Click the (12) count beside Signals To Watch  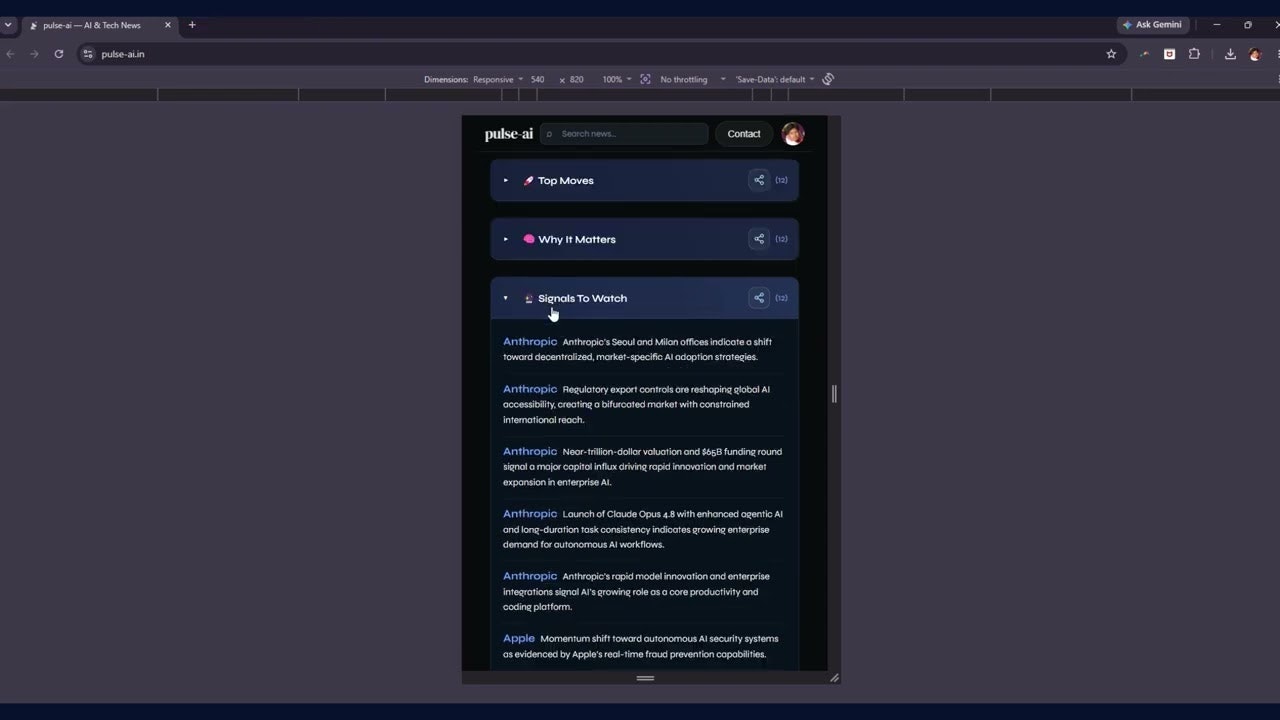pos(781,298)
